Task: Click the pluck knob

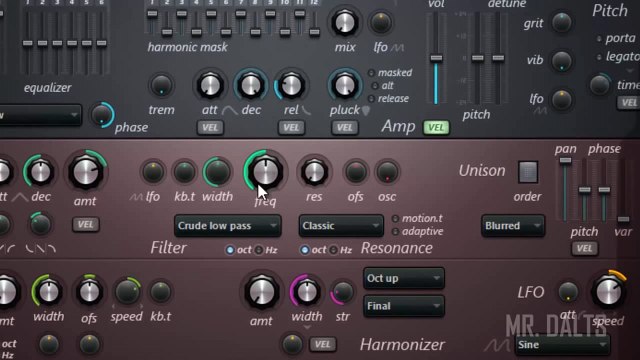Action: tap(345, 86)
